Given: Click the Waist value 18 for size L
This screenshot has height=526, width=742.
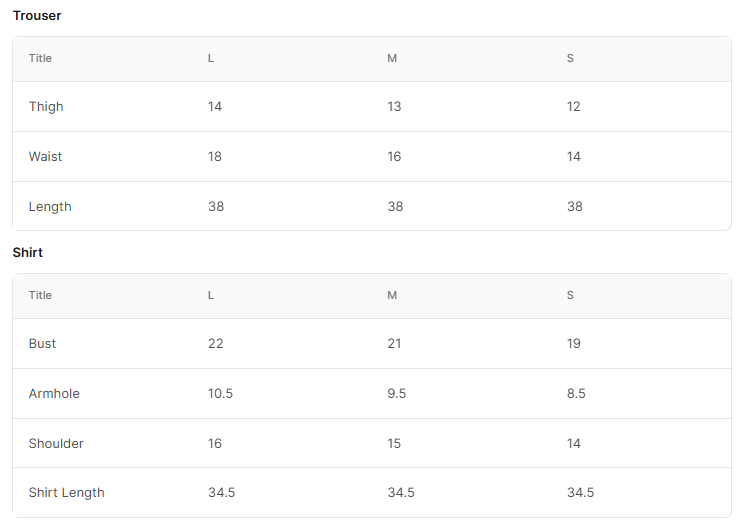Looking at the screenshot, I should 214,157.
